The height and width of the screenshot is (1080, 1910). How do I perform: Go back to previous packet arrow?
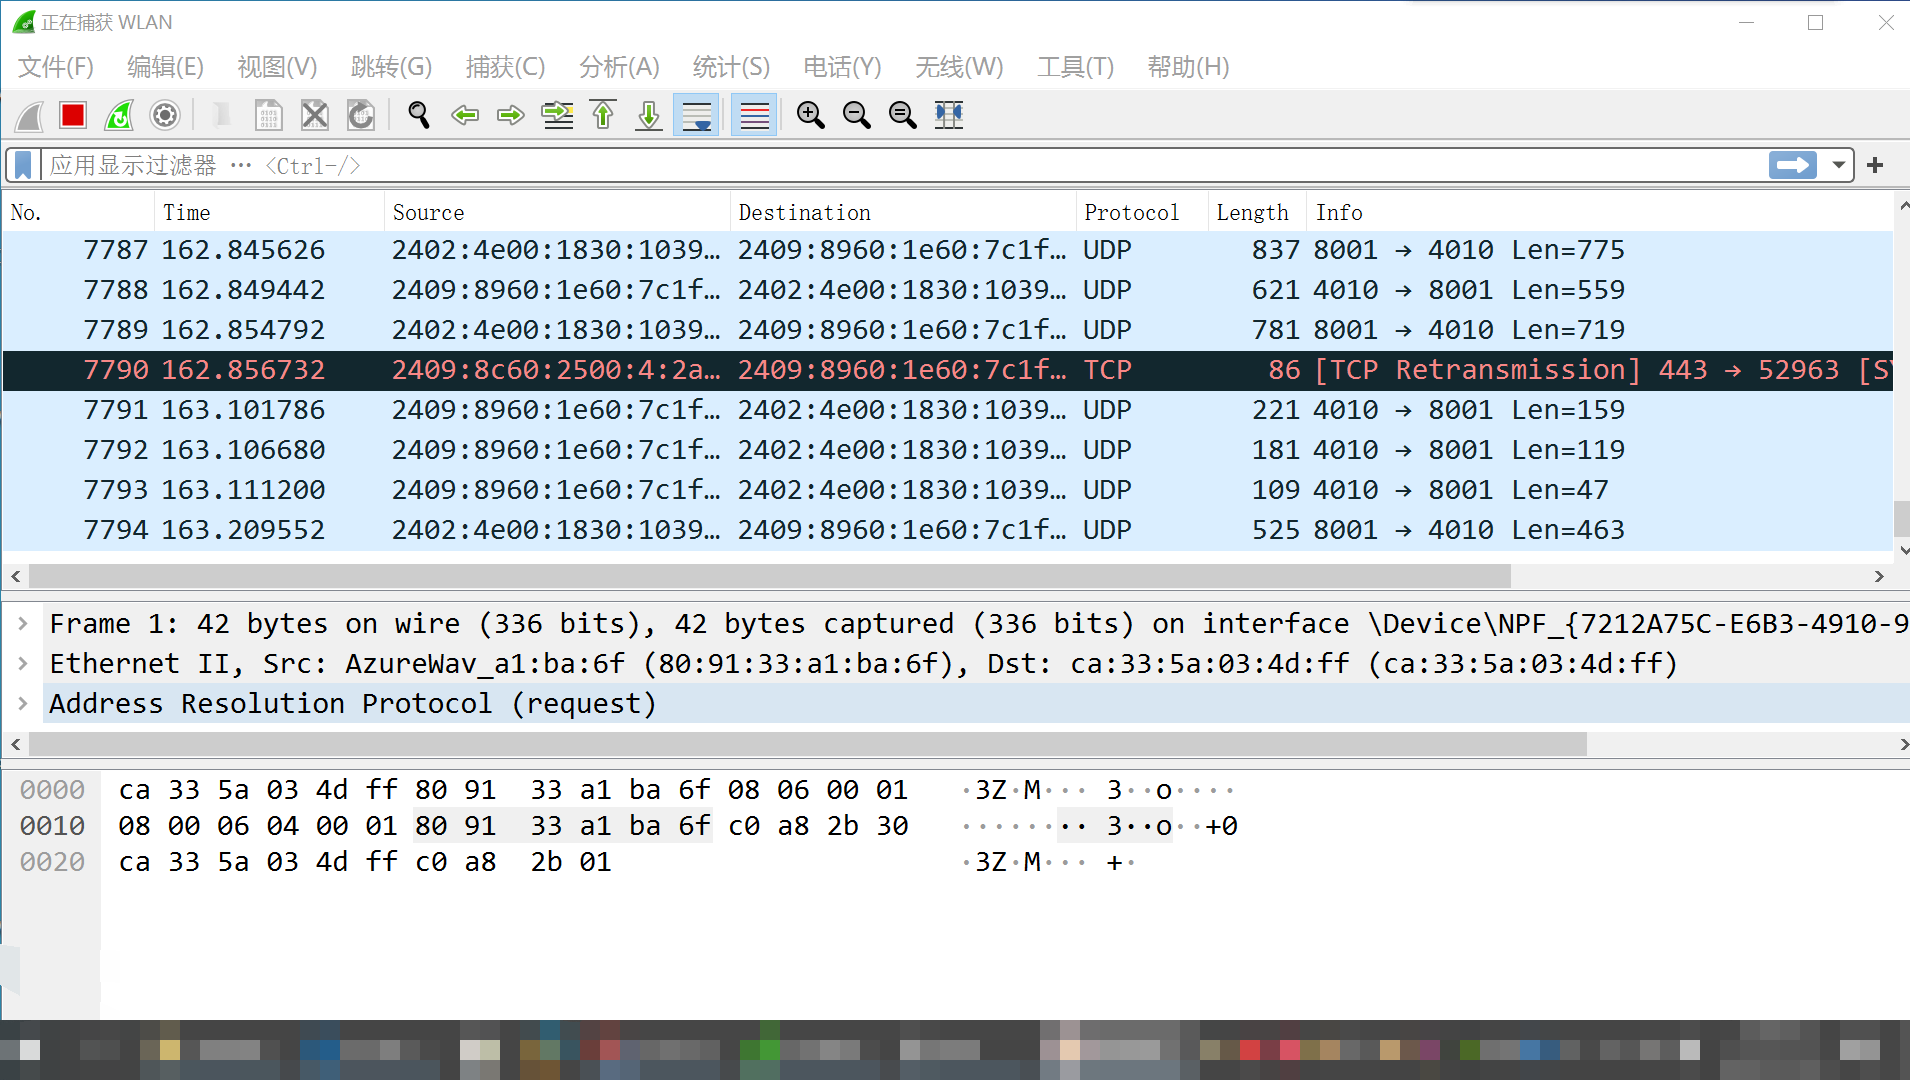(x=465, y=116)
